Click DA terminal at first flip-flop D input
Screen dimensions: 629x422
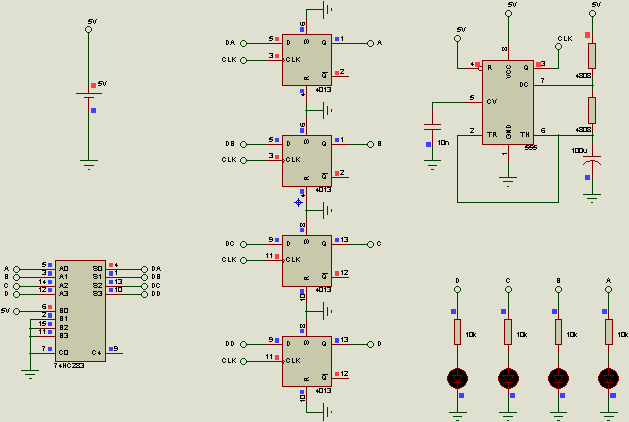(x=243, y=43)
